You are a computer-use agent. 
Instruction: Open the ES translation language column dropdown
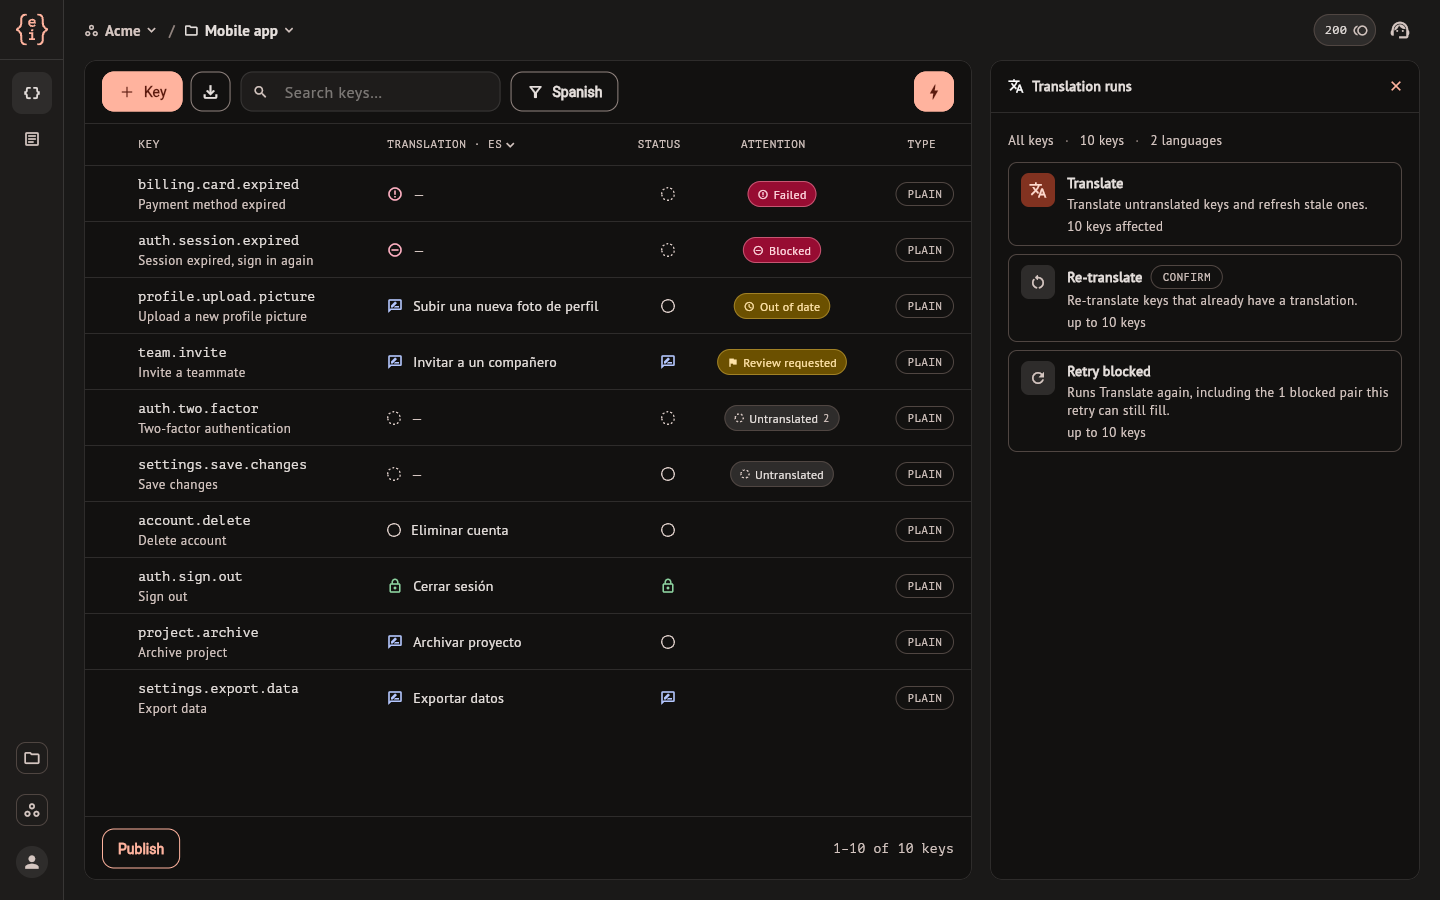502,145
